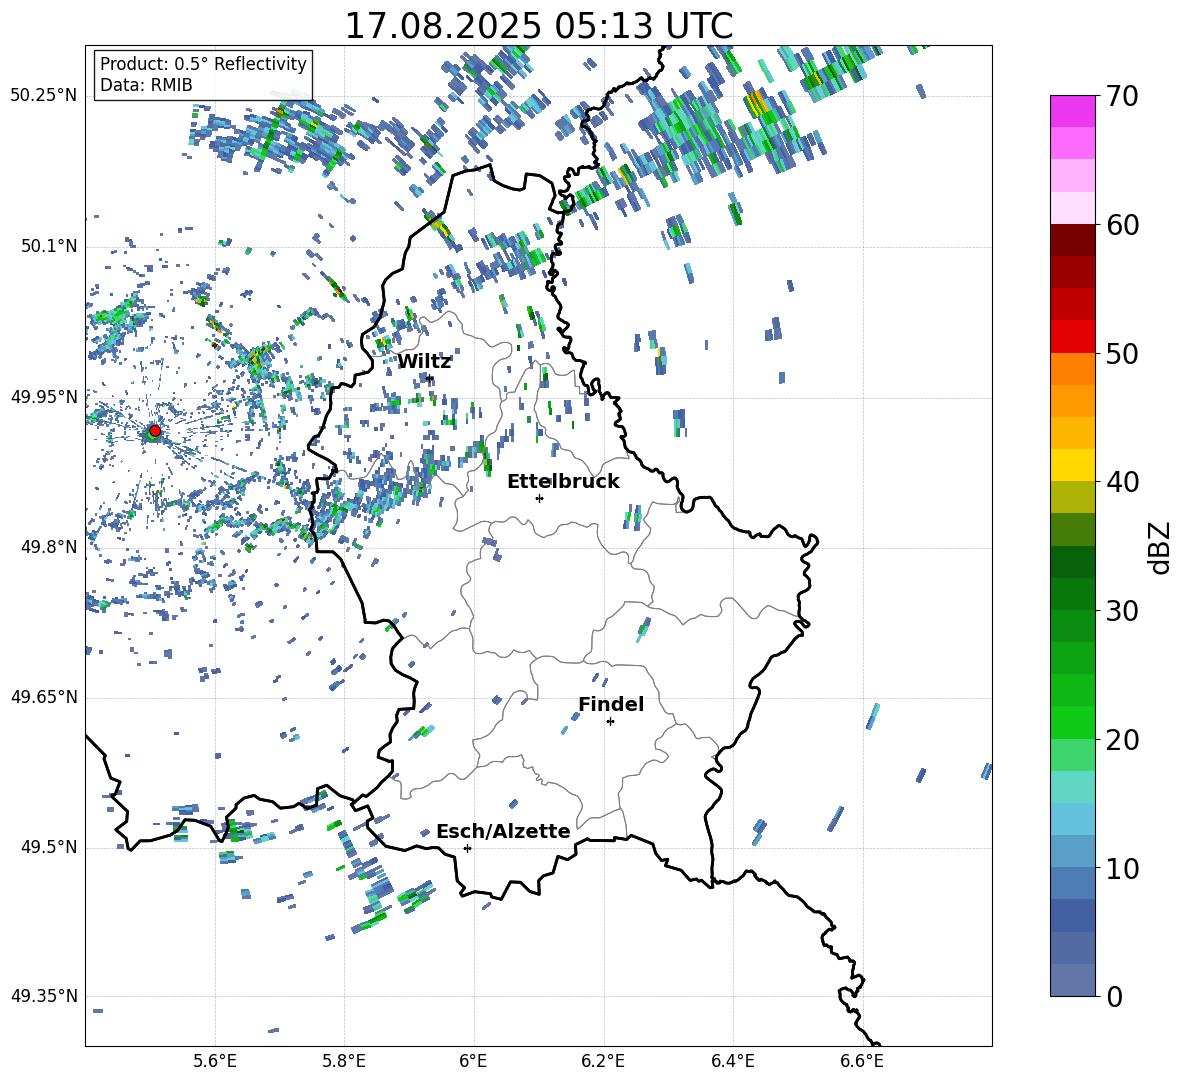The image size is (1184, 1081).
Task: Click the magenta swatch near 70 dBZ
Action: tap(1072, 111)
